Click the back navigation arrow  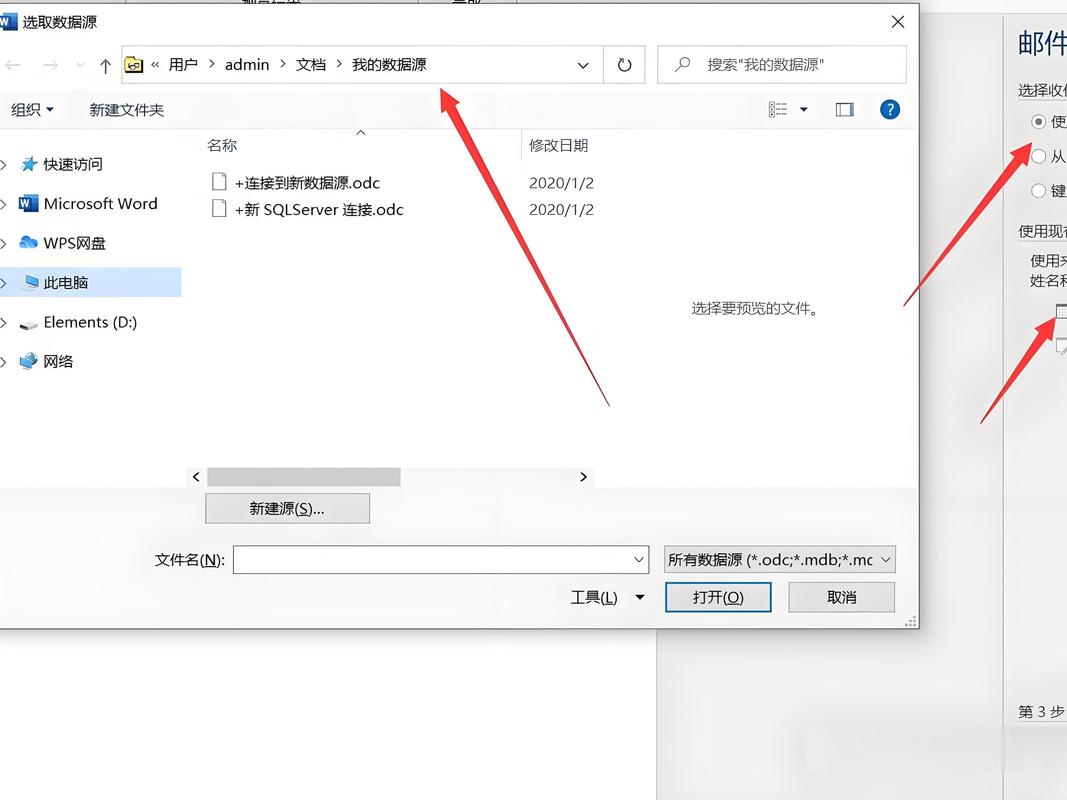[x=13, y=65]
